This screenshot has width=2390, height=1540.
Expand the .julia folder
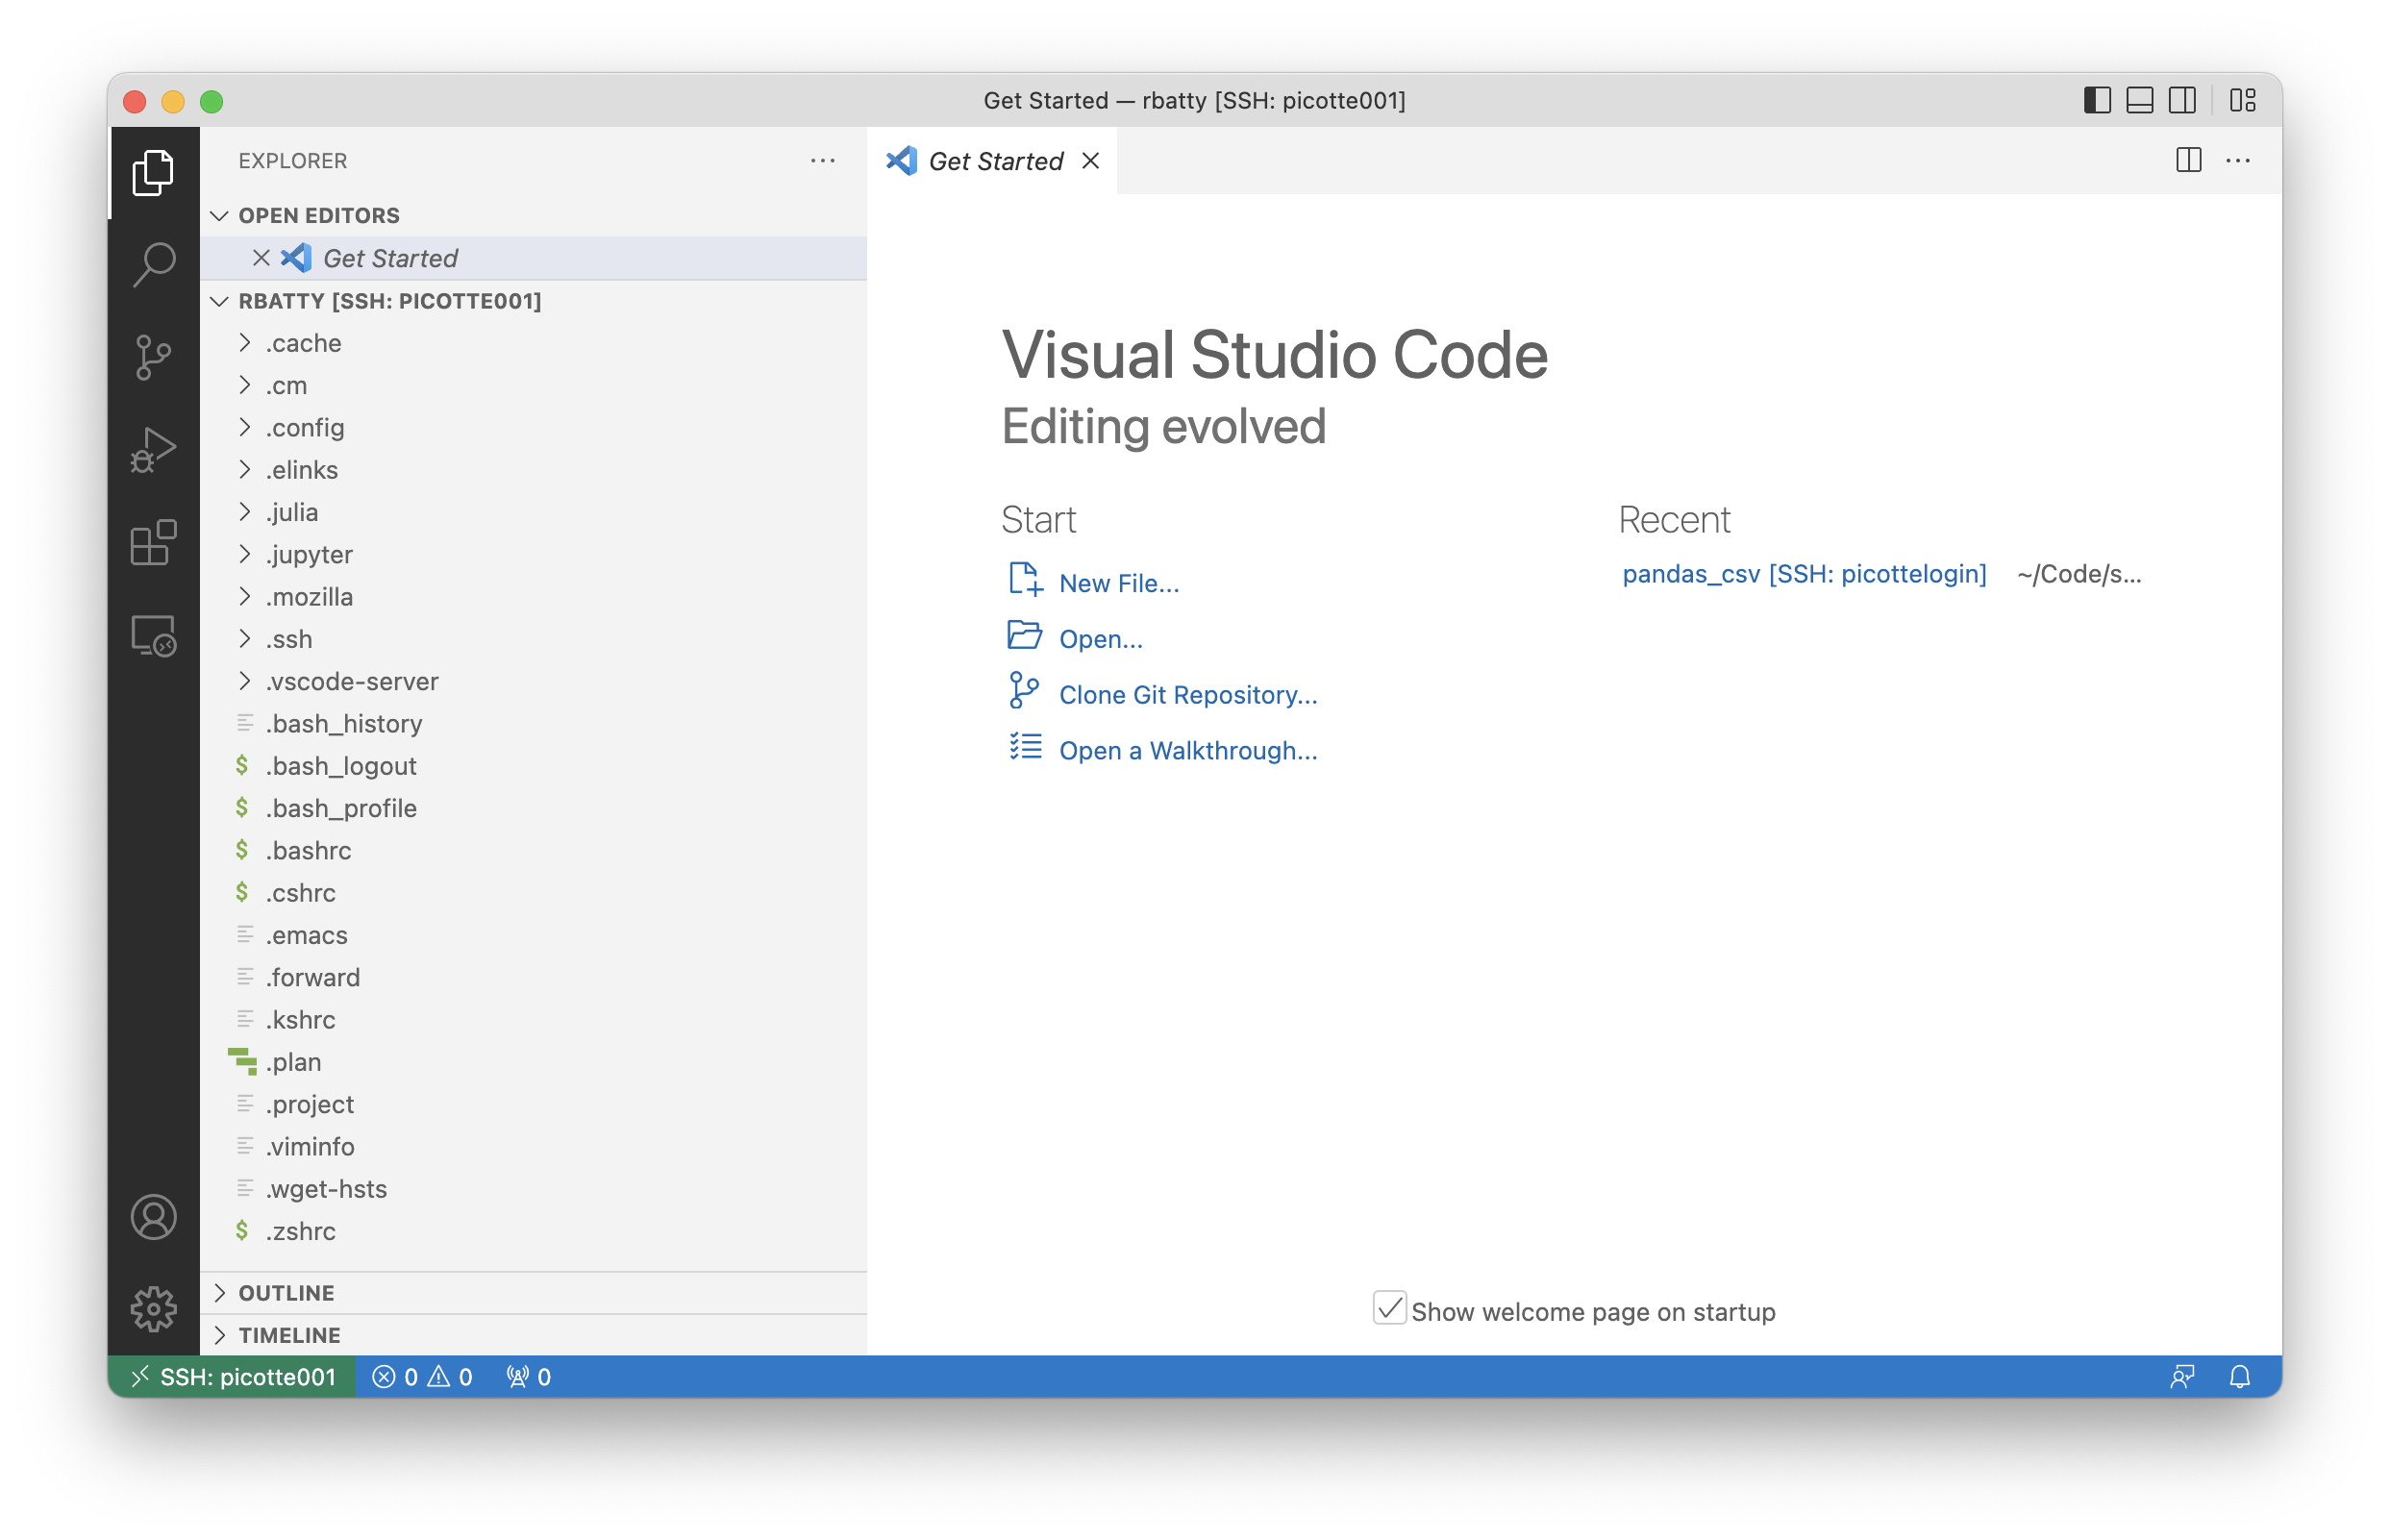click(533, 512)
